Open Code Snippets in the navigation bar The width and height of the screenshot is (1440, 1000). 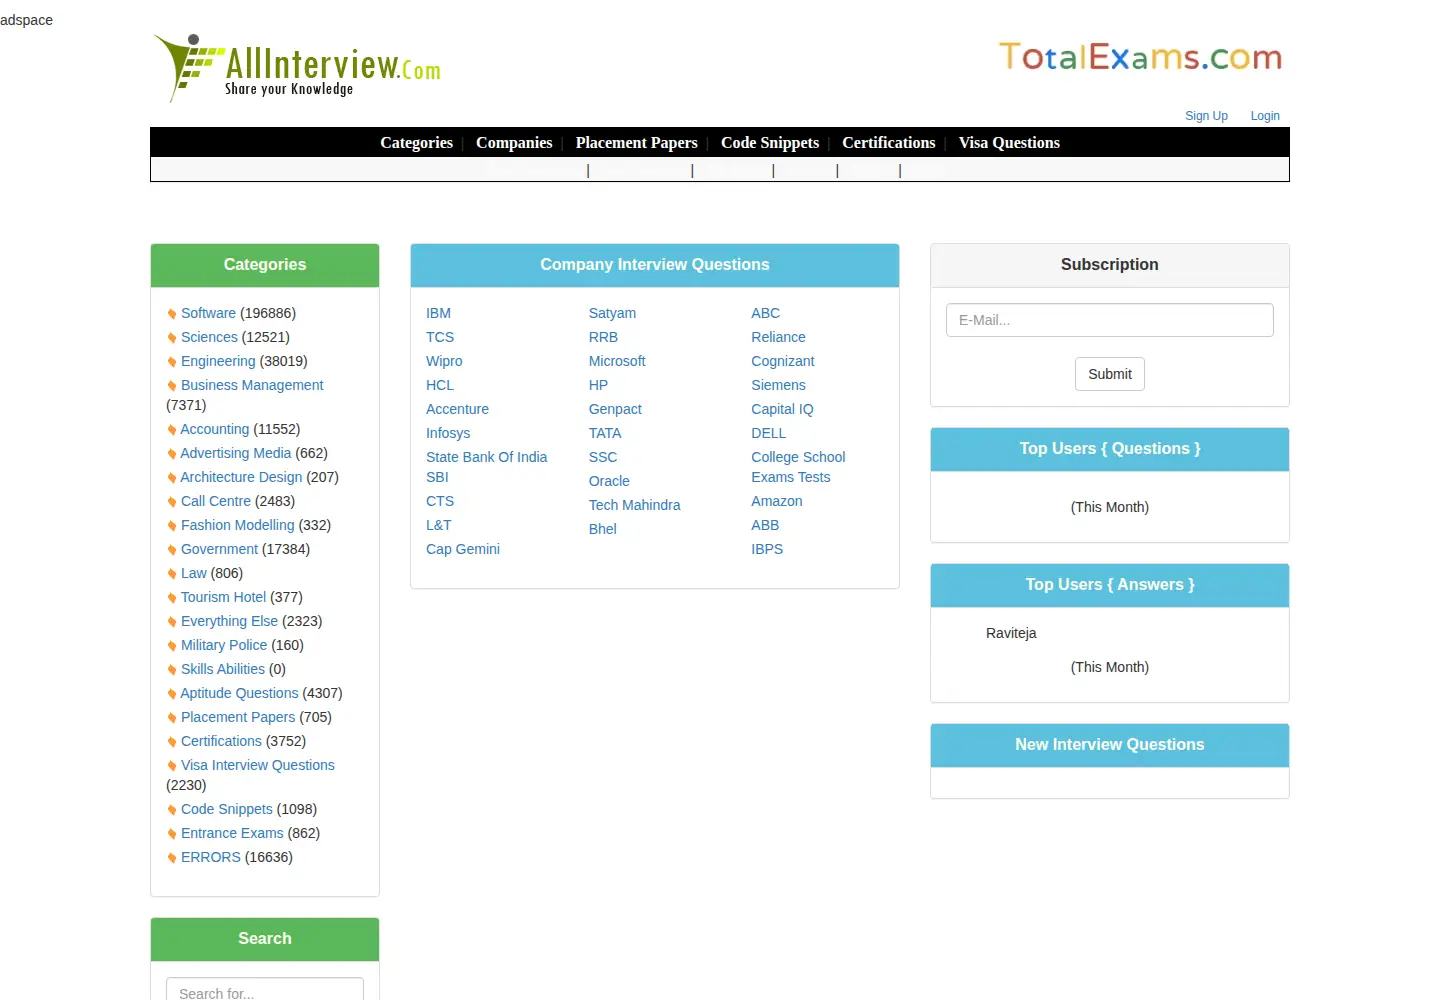[x=770, y=142]
